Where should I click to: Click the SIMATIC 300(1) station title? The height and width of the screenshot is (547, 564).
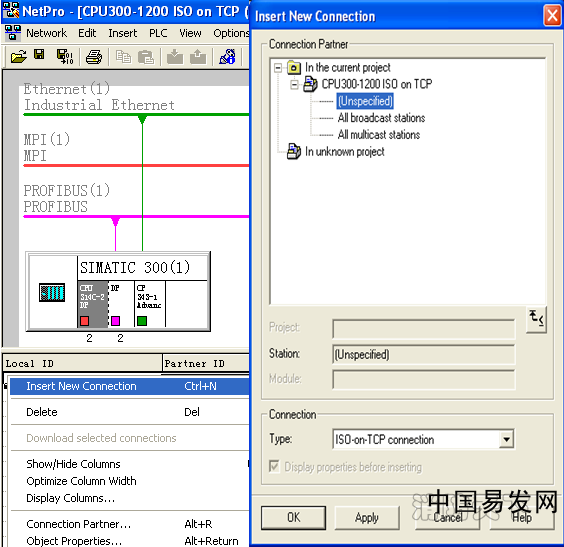135,268
